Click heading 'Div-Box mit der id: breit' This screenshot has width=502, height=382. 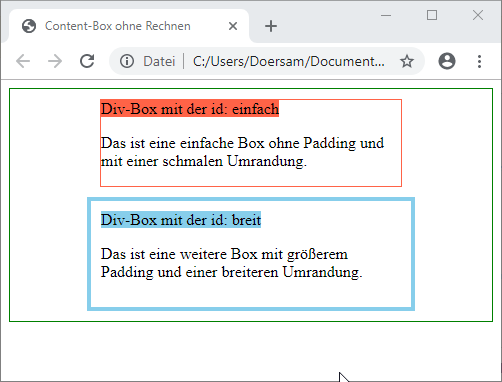point(181,220)
